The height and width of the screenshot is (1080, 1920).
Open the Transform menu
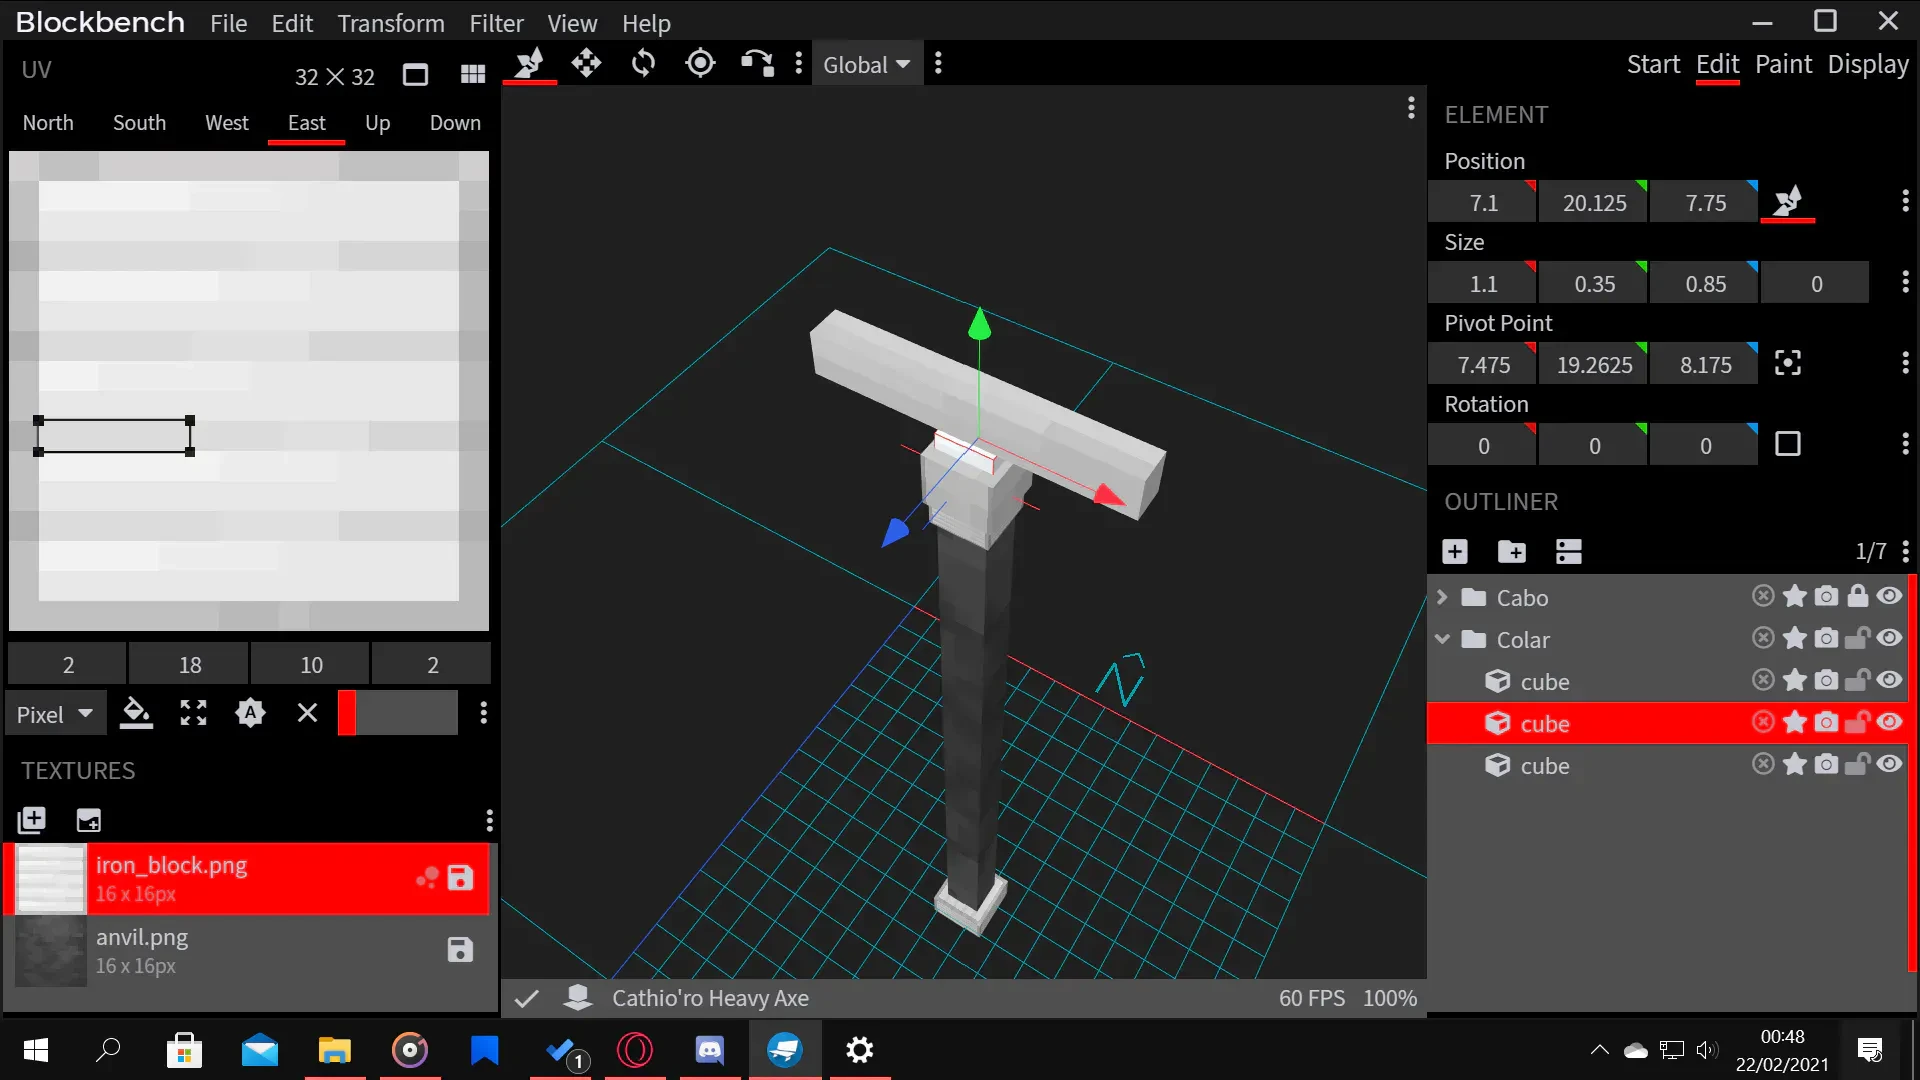click(391, 23)
